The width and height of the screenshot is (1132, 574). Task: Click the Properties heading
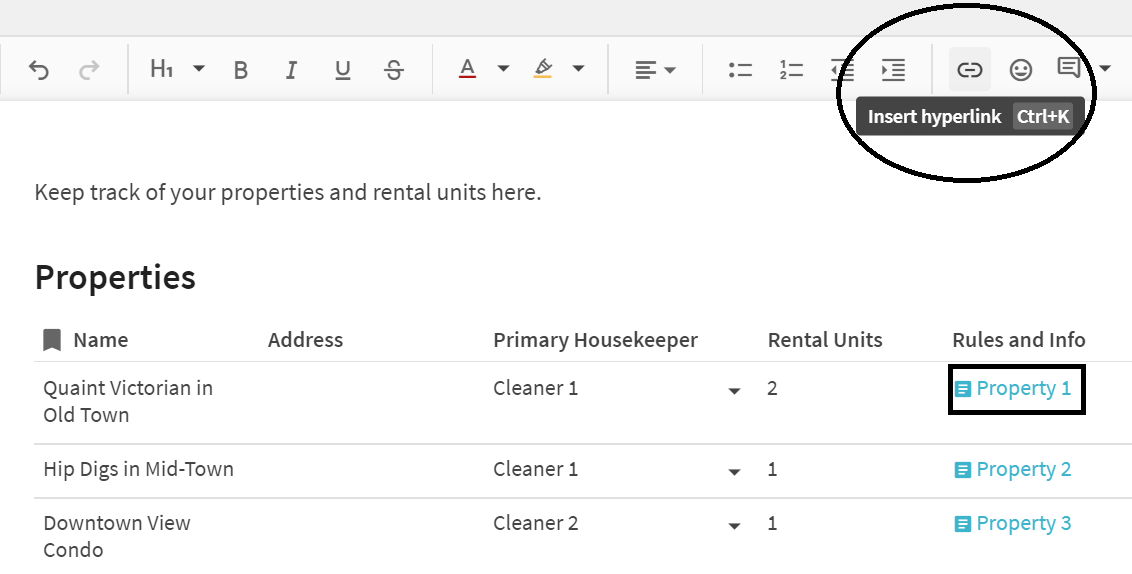[115, 277]
